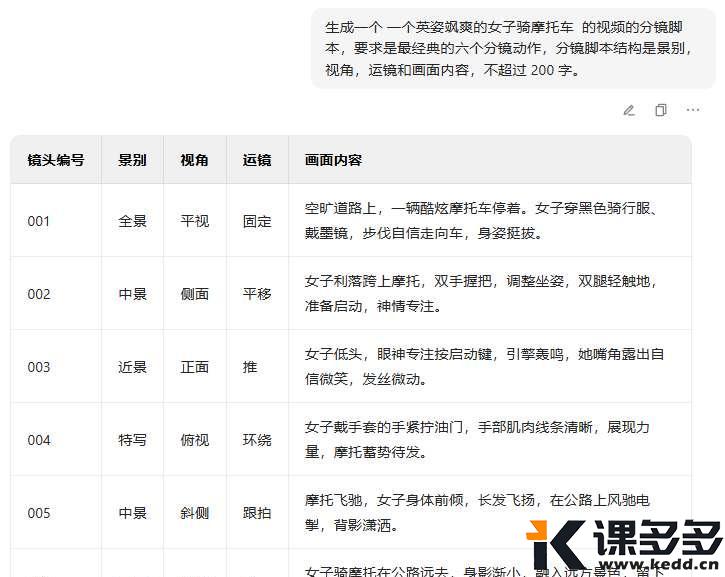Click the 全景 cell in row 001
725x577 pixels.
tap(132, 221)
